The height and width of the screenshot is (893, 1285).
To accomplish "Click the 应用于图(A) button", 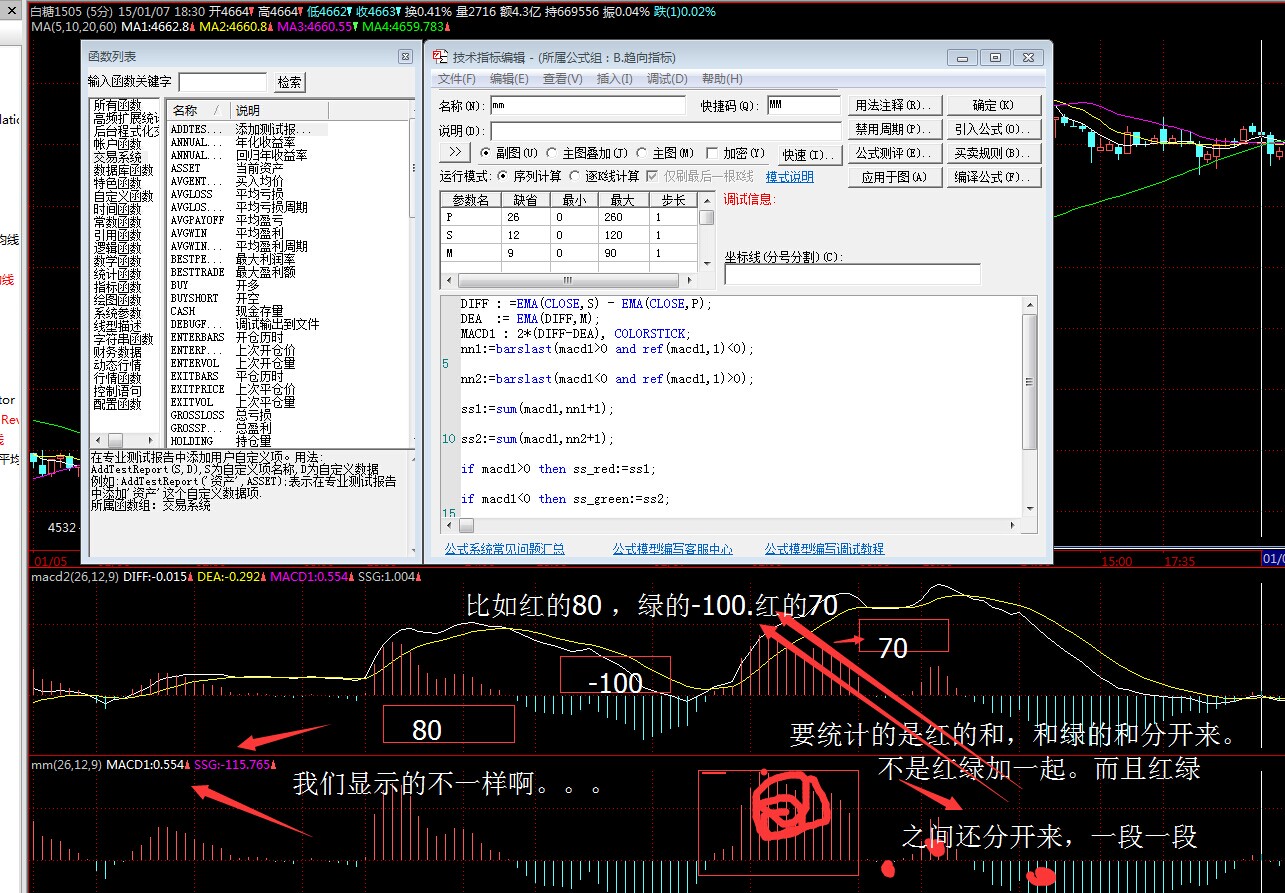I will (x=895, y=177).
